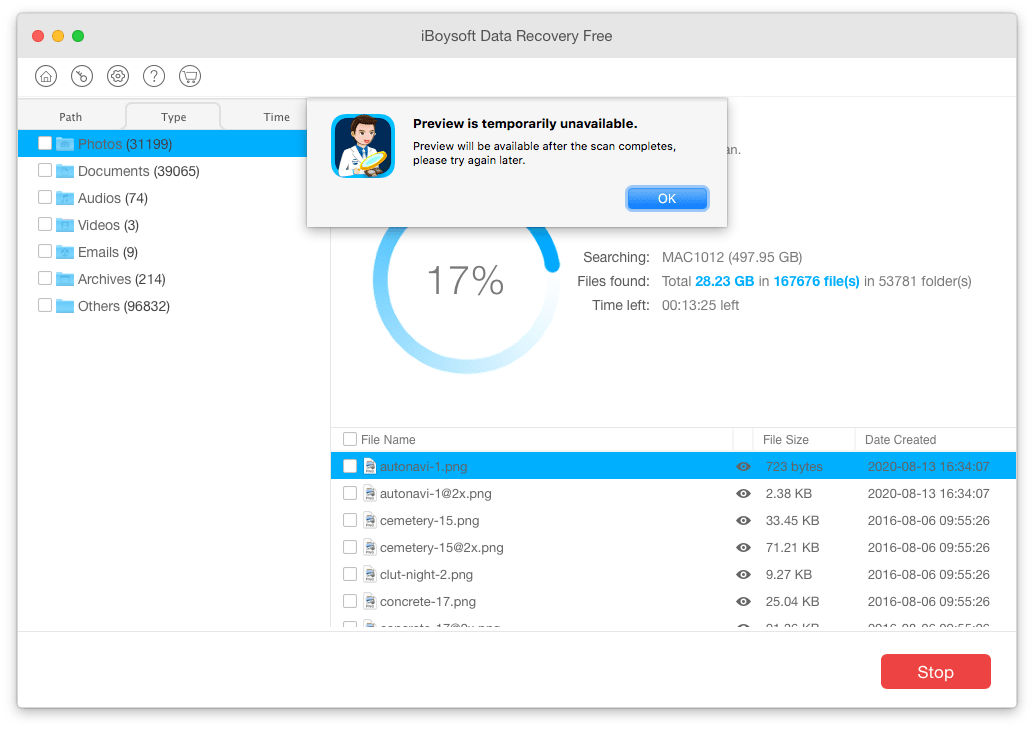Click the 17% circular progress indicator
This screenshot has height=729, width=1034.
pyautogui.click(x=466, y=281)
